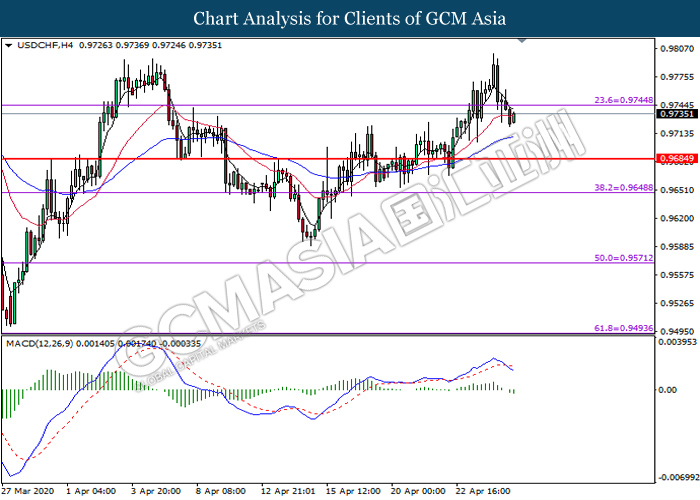Image resolution: width=700 pixels, height=500 pixels.
Task: Click the 0.00 MACD zero level value
Action: pyautogui.click(x=668, y=390)
